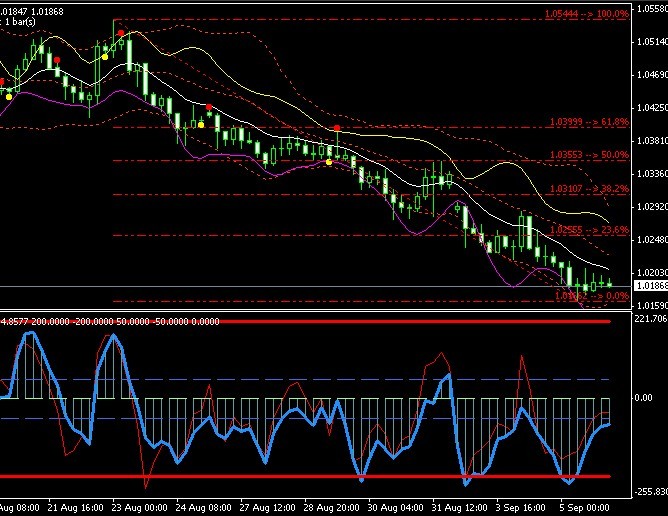Click the 1.0203 price axis label
668x516 pixels.
pos(652,272)
